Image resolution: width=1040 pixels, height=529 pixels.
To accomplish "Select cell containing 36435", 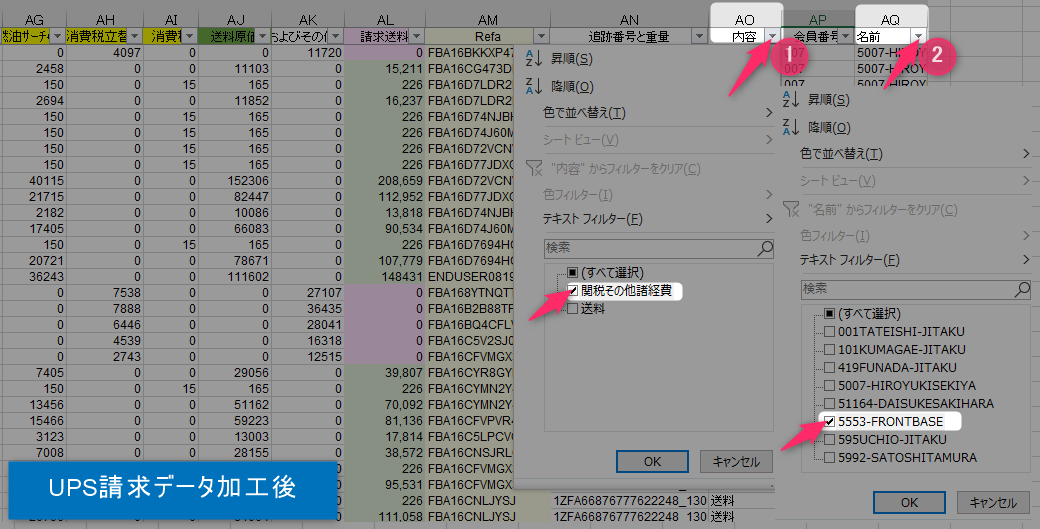I will pyautogui.click(x=308, y=308).
